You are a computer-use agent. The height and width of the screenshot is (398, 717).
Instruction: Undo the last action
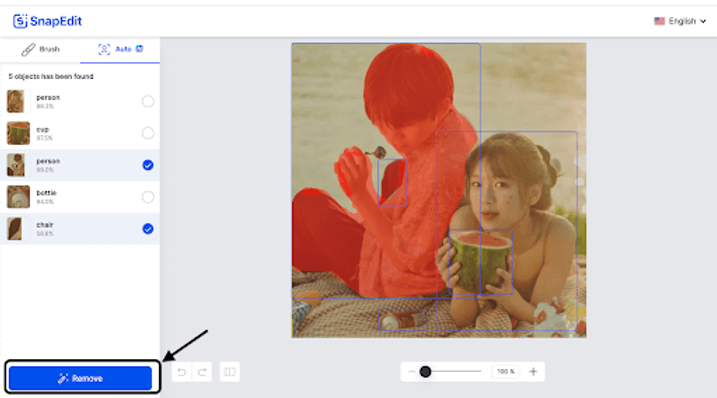(182, 372)
